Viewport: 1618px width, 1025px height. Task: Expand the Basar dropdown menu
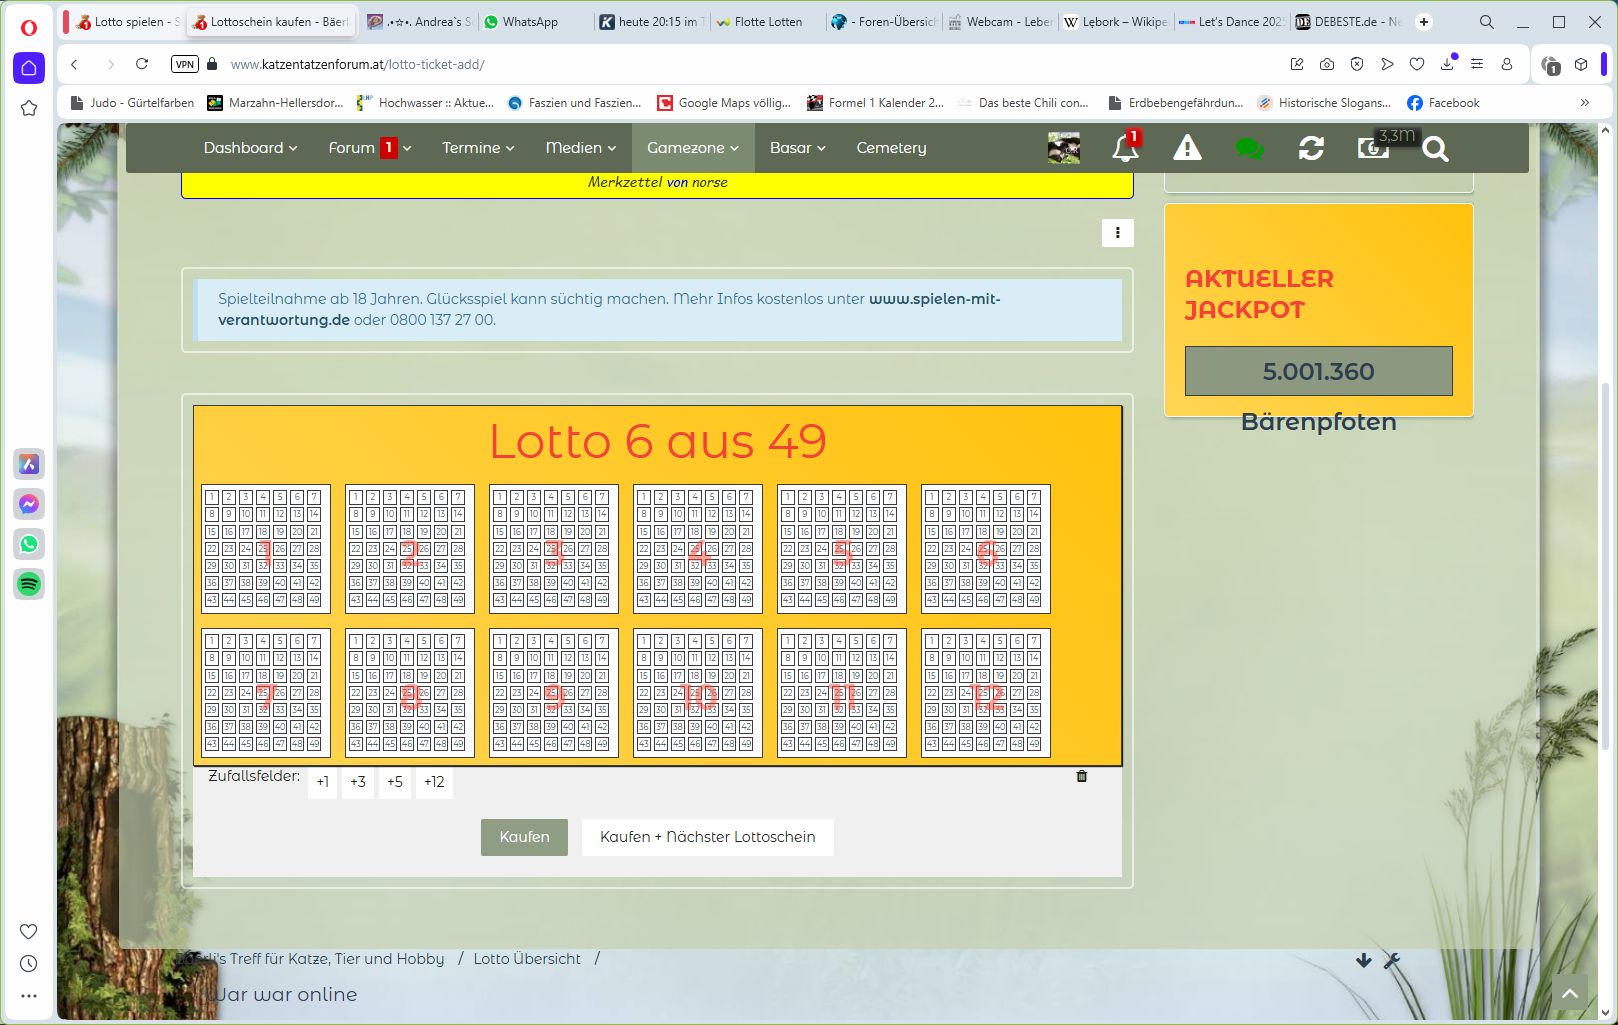tap(797, 148)
